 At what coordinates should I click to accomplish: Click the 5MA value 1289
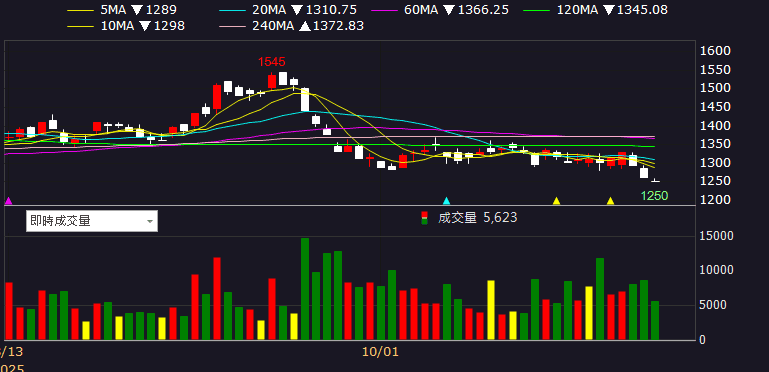162,10
